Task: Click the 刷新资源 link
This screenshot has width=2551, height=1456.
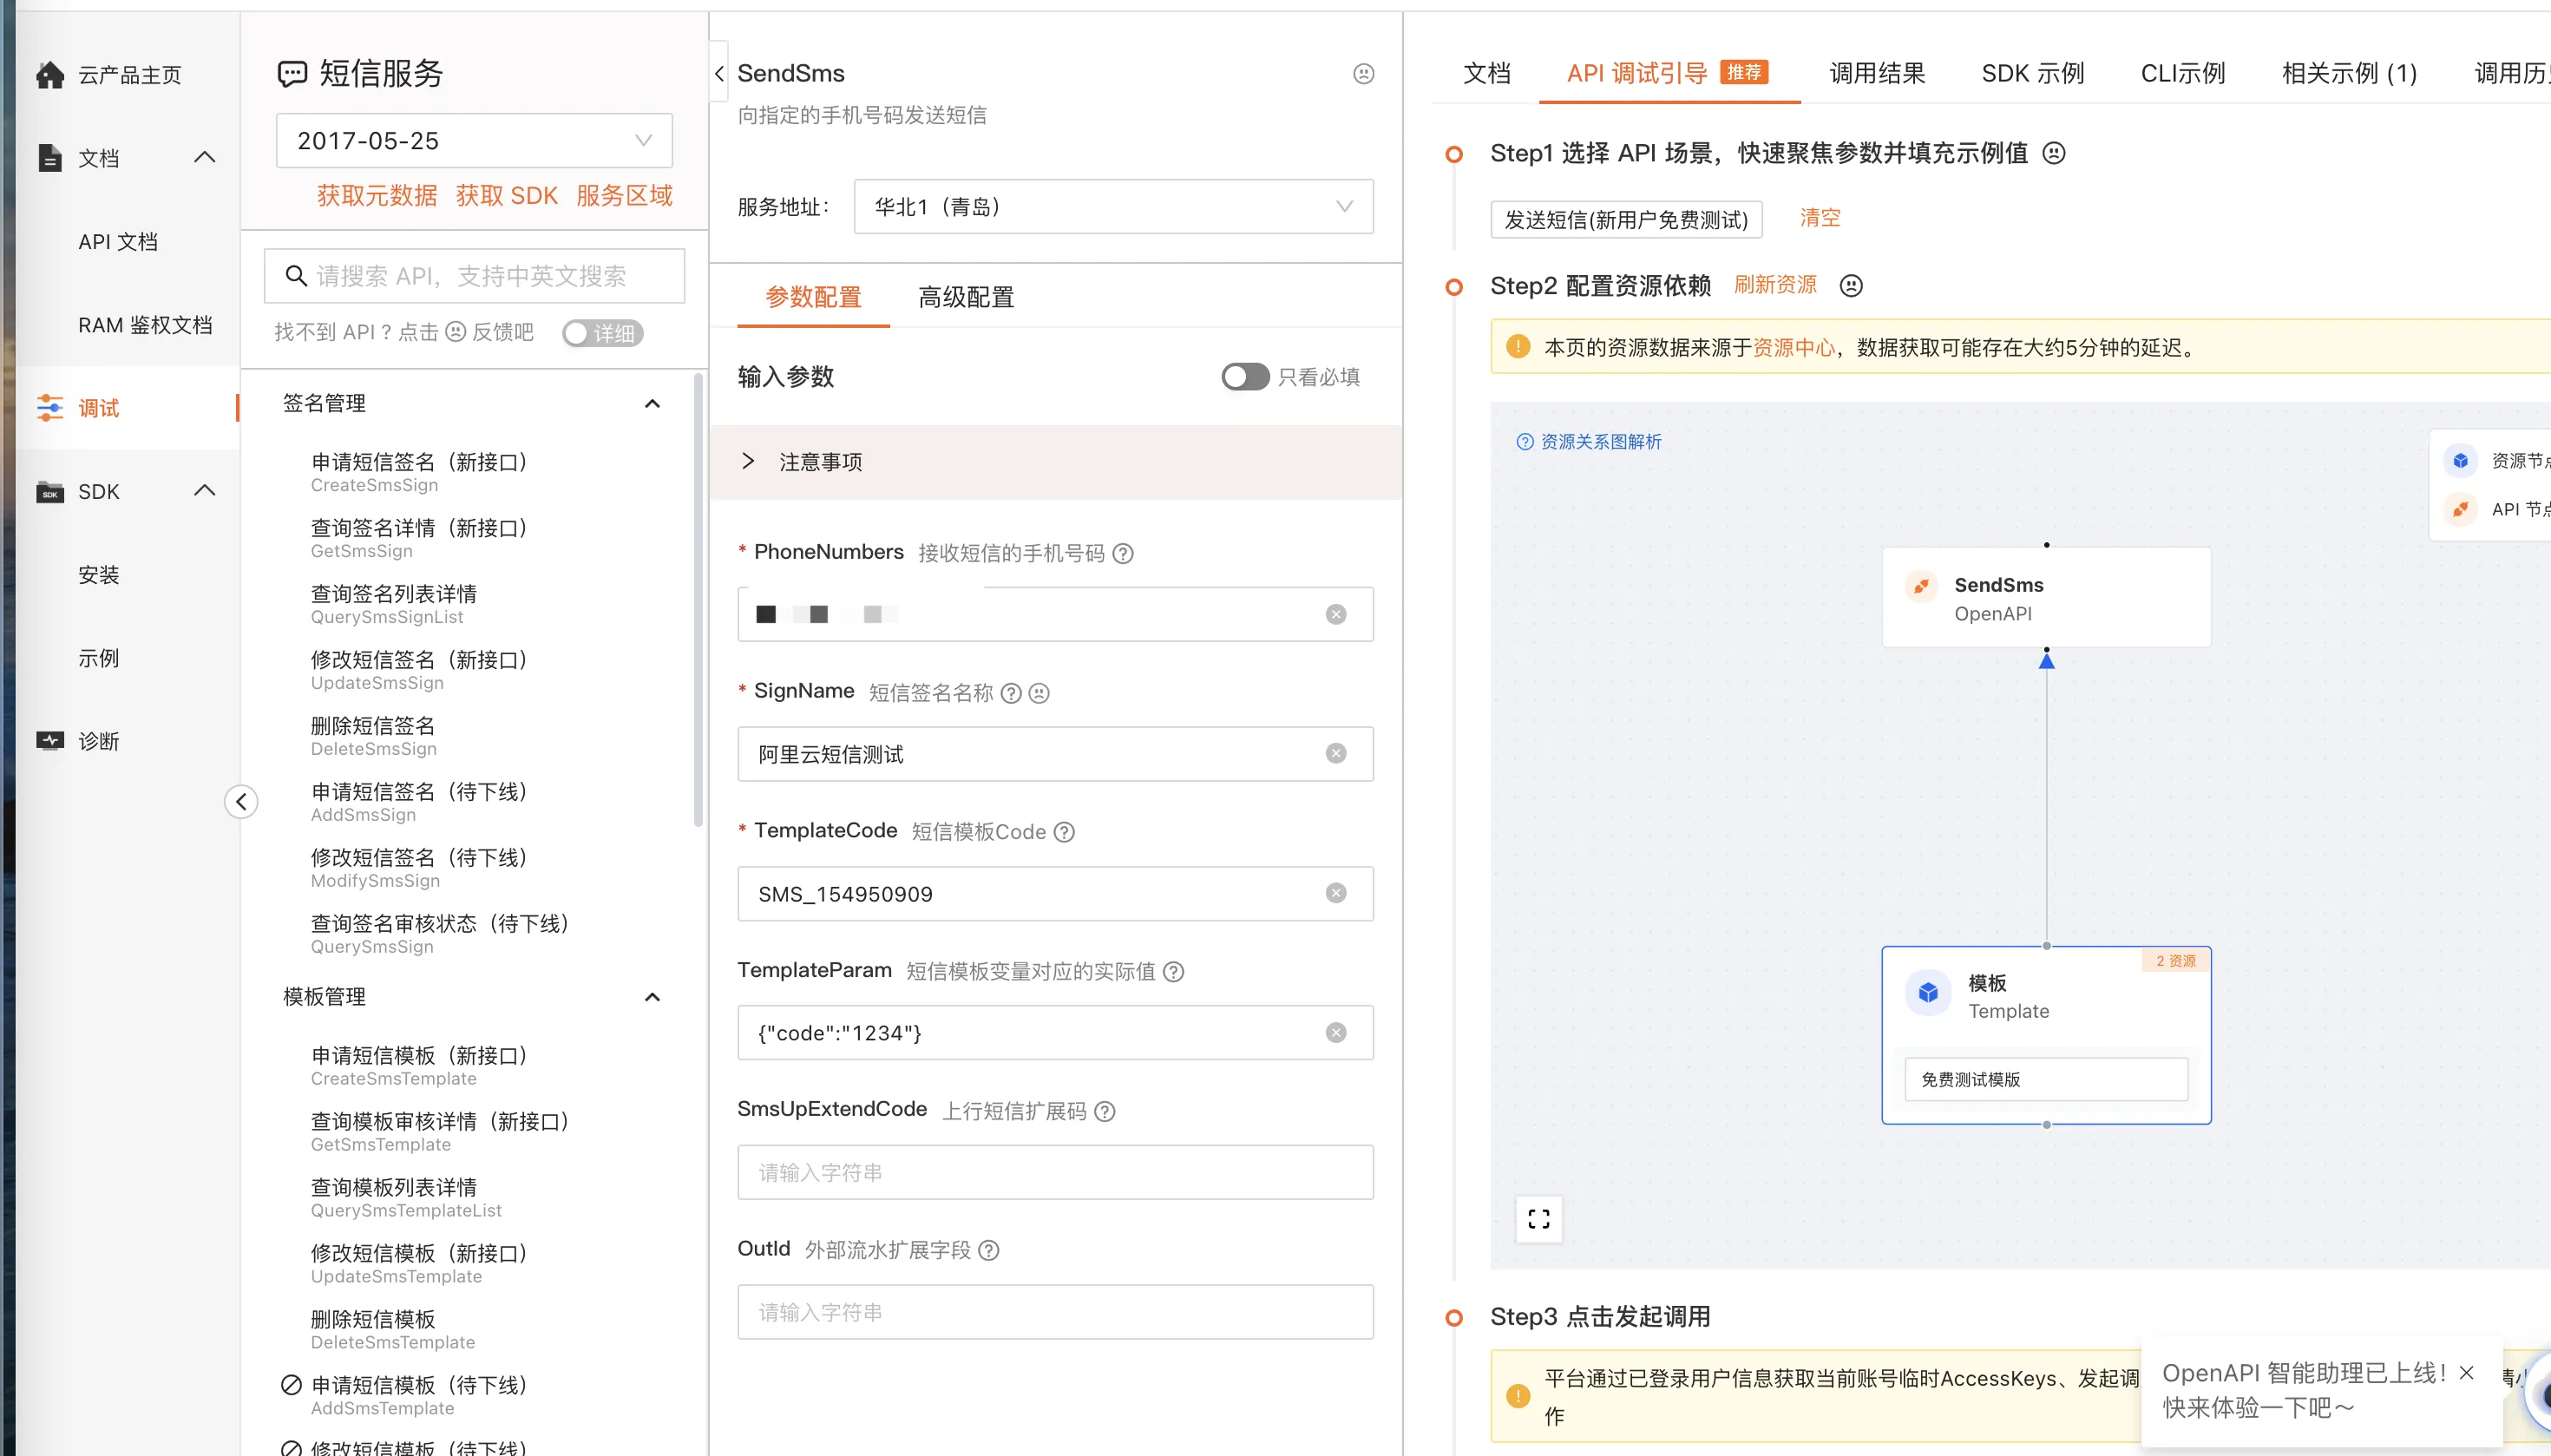Action: [x=1774, y=285]
